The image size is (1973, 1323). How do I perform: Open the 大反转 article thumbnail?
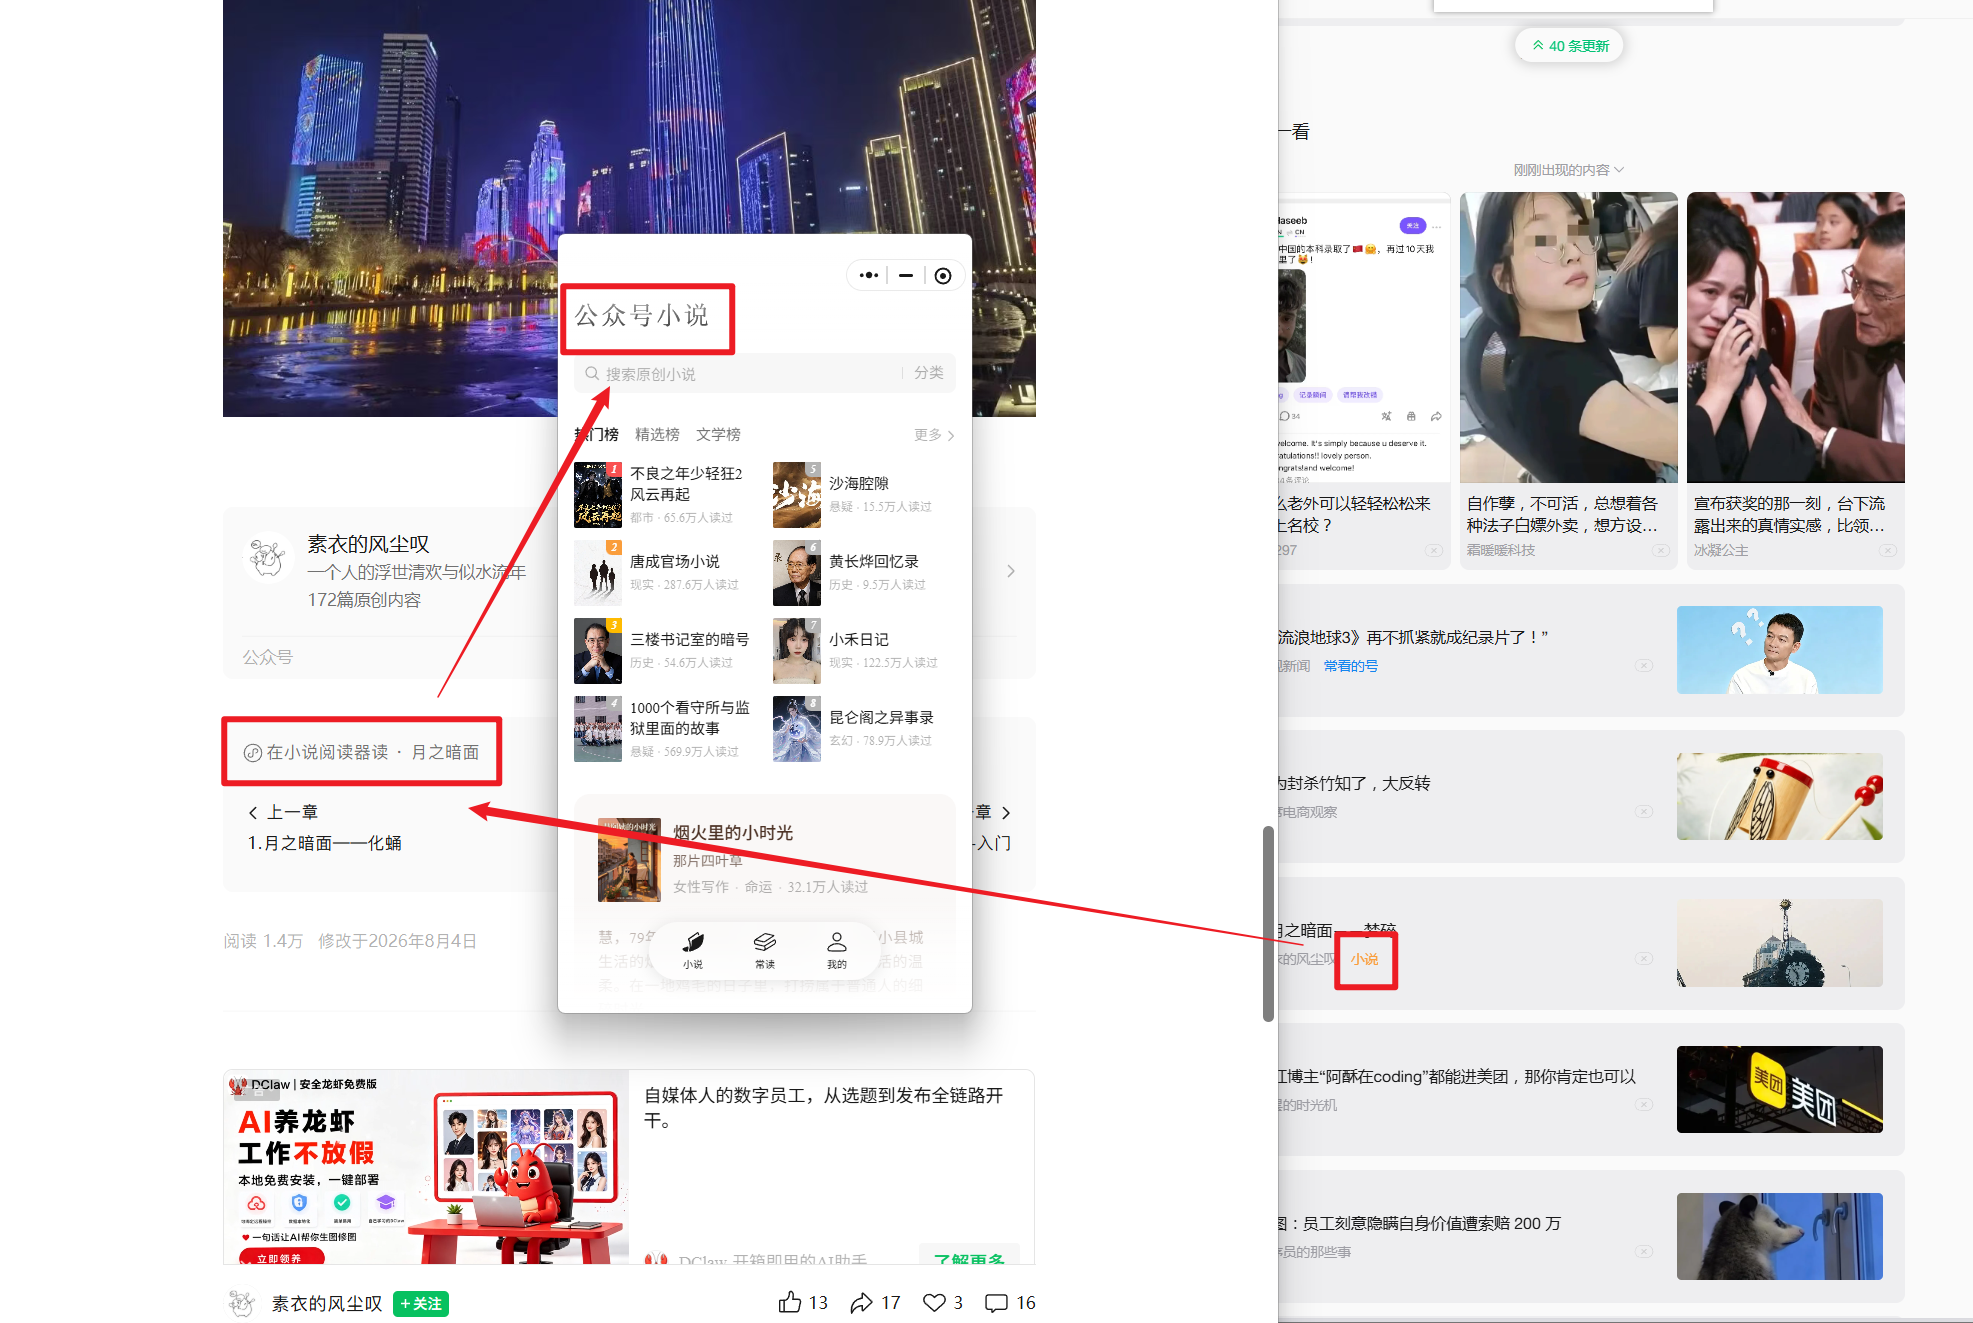(1780, 796)
